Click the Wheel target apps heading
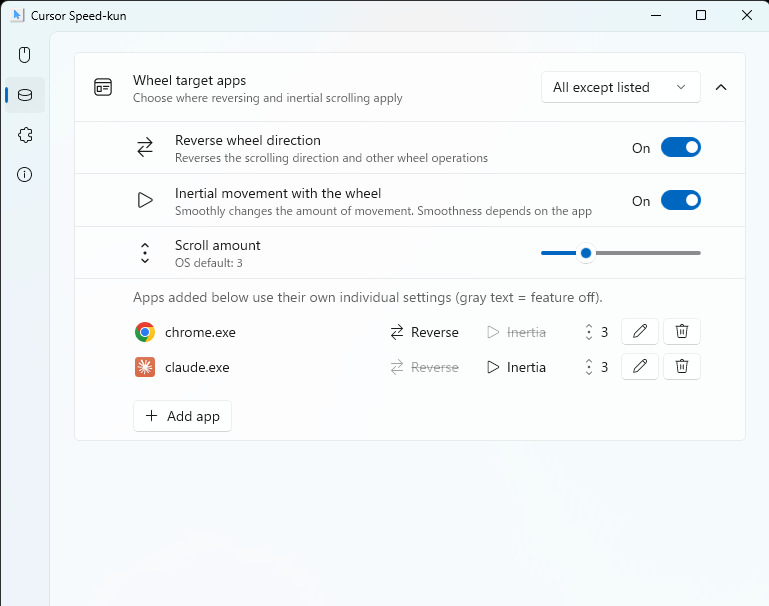This screenshot has width=769, height=606. (189, 80)
